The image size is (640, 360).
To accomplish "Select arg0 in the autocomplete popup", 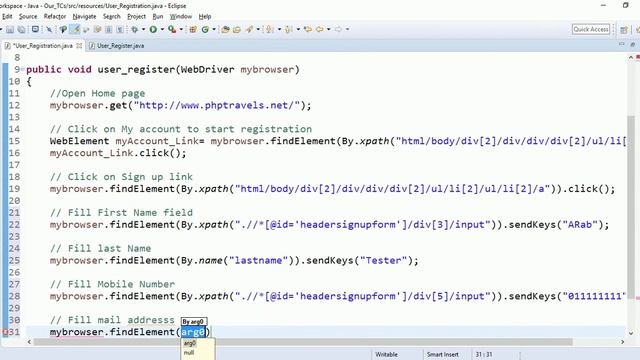I will pos(190,343).
